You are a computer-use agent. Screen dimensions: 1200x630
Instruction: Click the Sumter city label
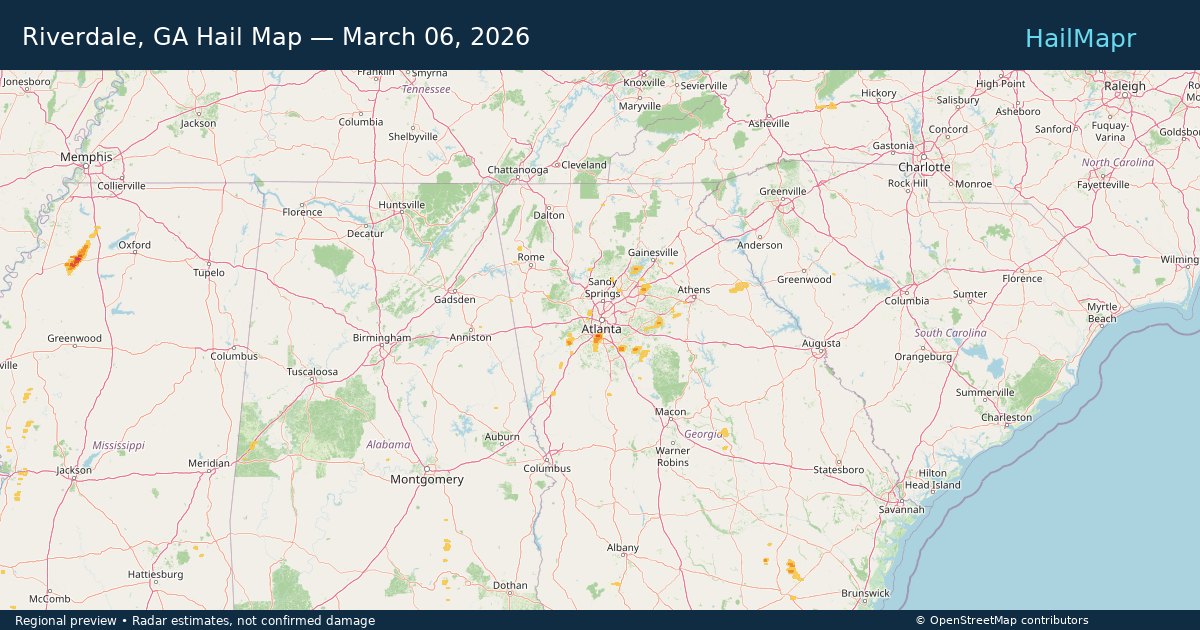[970, 294]
